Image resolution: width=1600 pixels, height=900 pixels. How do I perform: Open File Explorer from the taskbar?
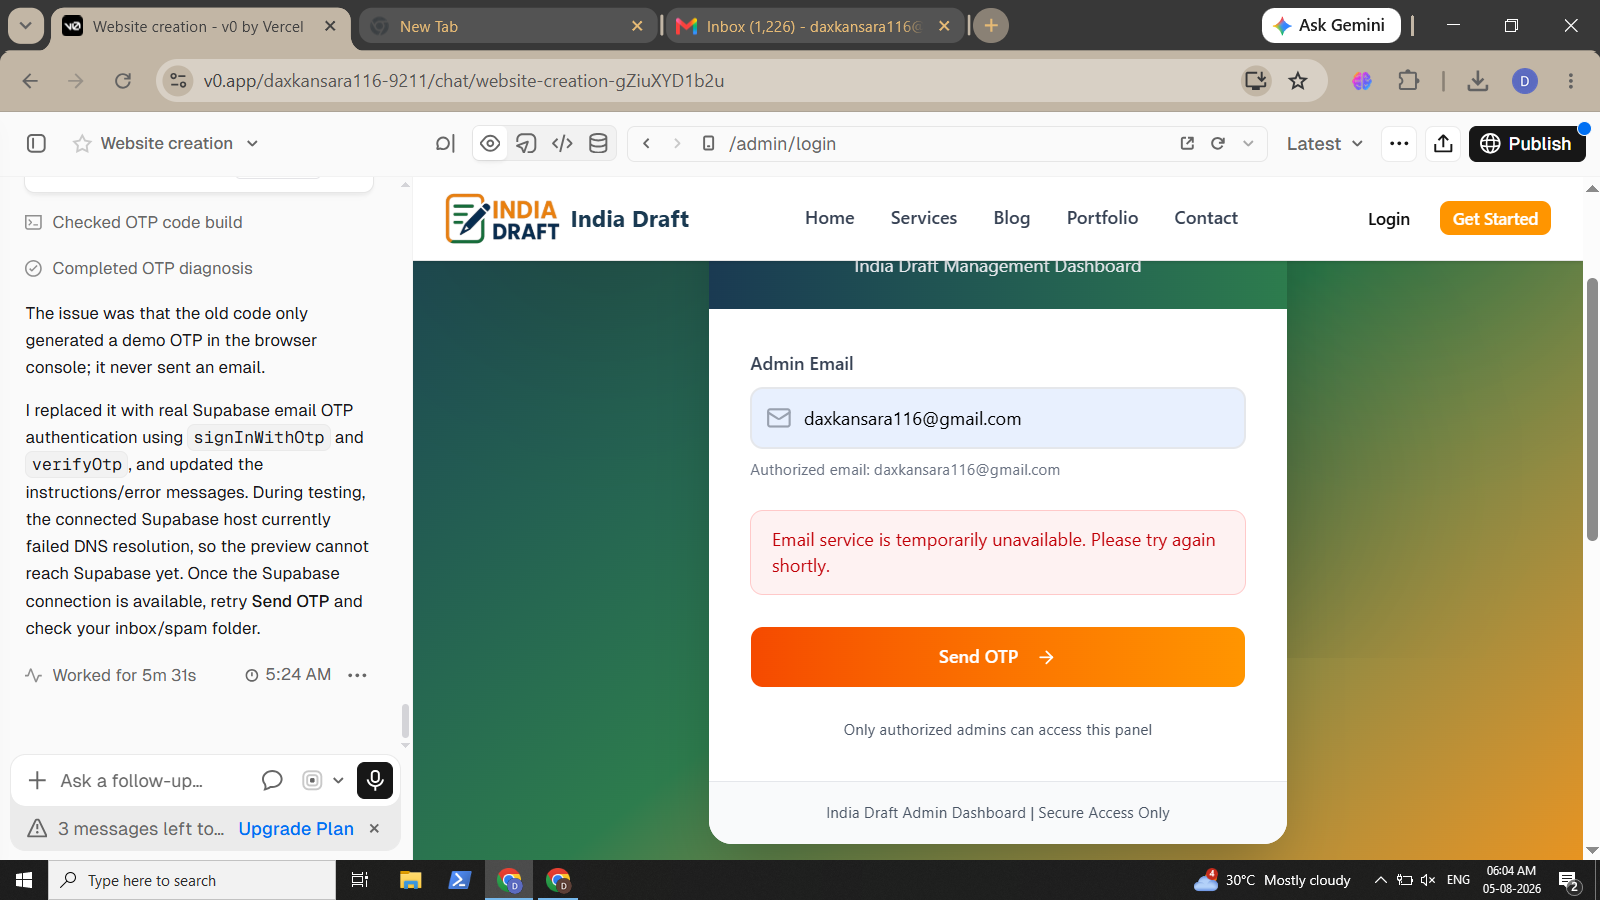[411, 880]
